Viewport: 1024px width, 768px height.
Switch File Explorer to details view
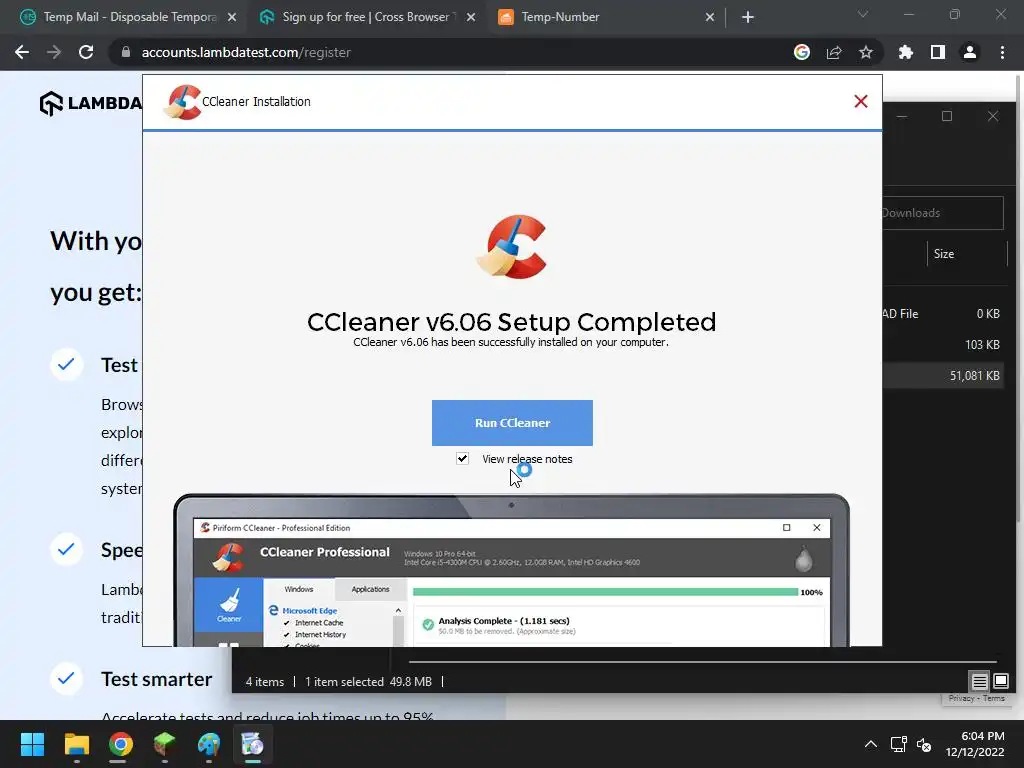[x=980, y=682]
